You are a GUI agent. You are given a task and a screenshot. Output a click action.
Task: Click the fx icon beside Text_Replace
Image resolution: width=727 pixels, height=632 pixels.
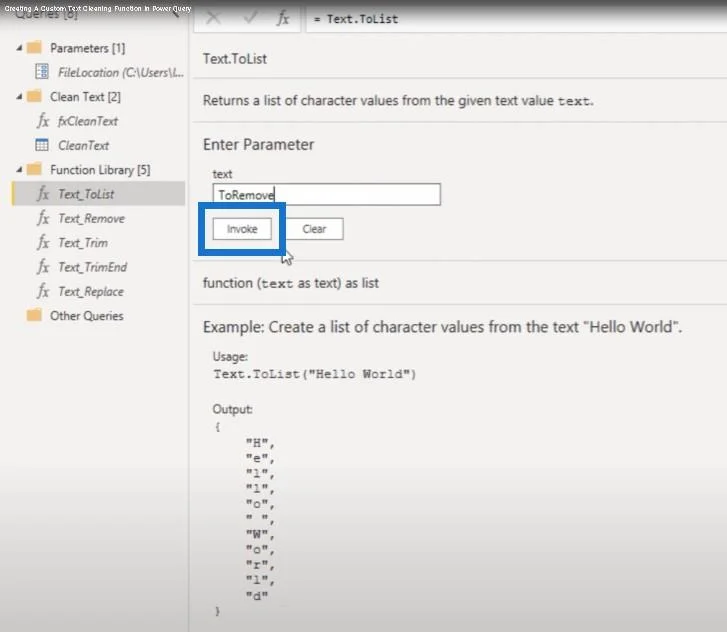(43, 292)
